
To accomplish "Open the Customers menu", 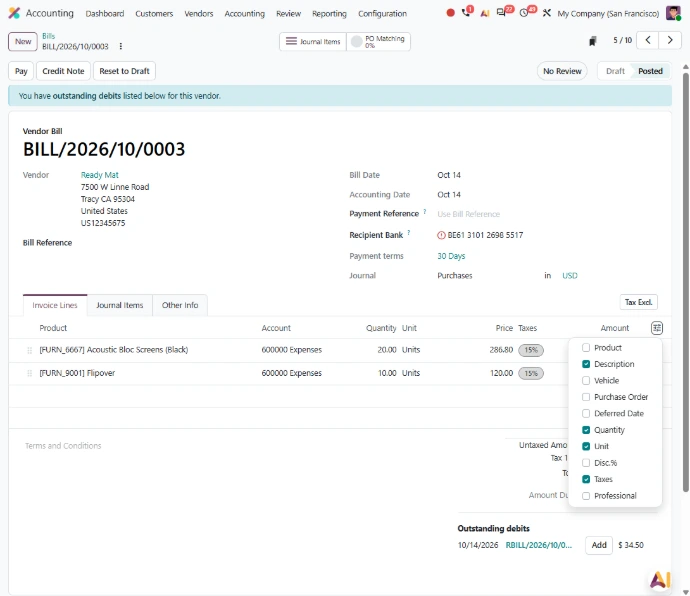I will (x=154, y=14).
